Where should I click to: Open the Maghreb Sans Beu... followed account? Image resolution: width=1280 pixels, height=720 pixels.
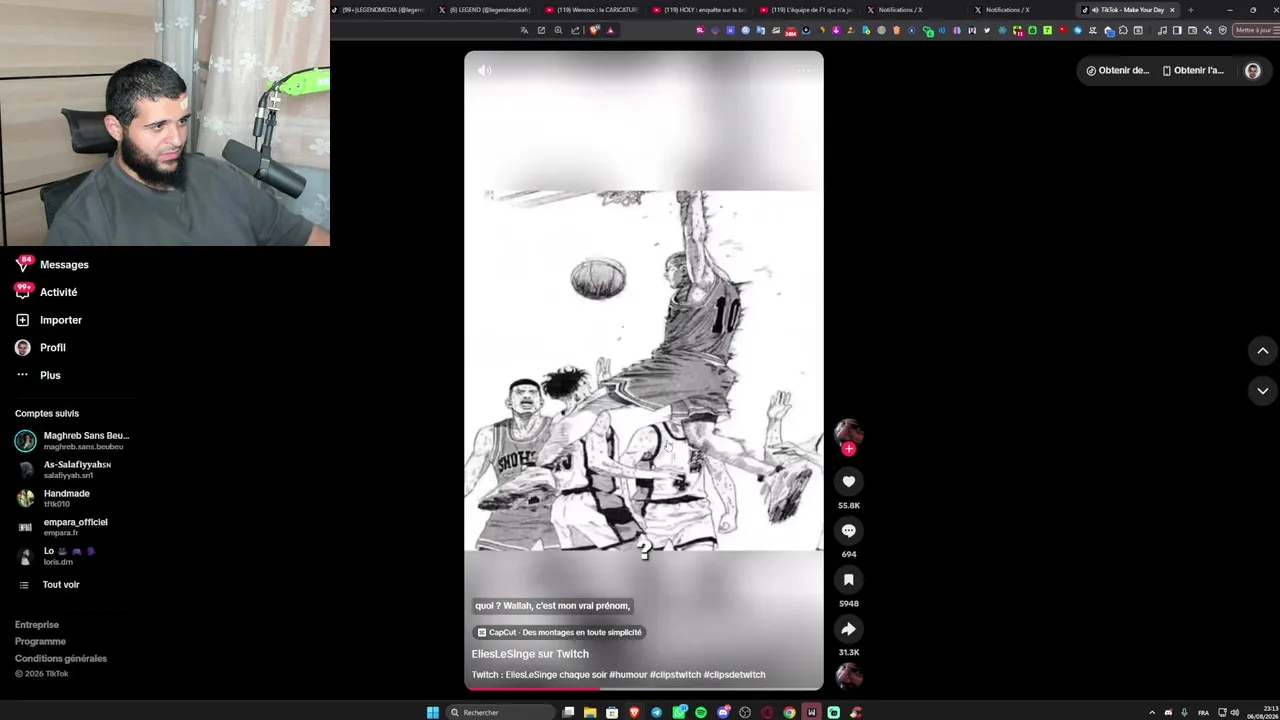pyautogui.click(x=72, y=441)
